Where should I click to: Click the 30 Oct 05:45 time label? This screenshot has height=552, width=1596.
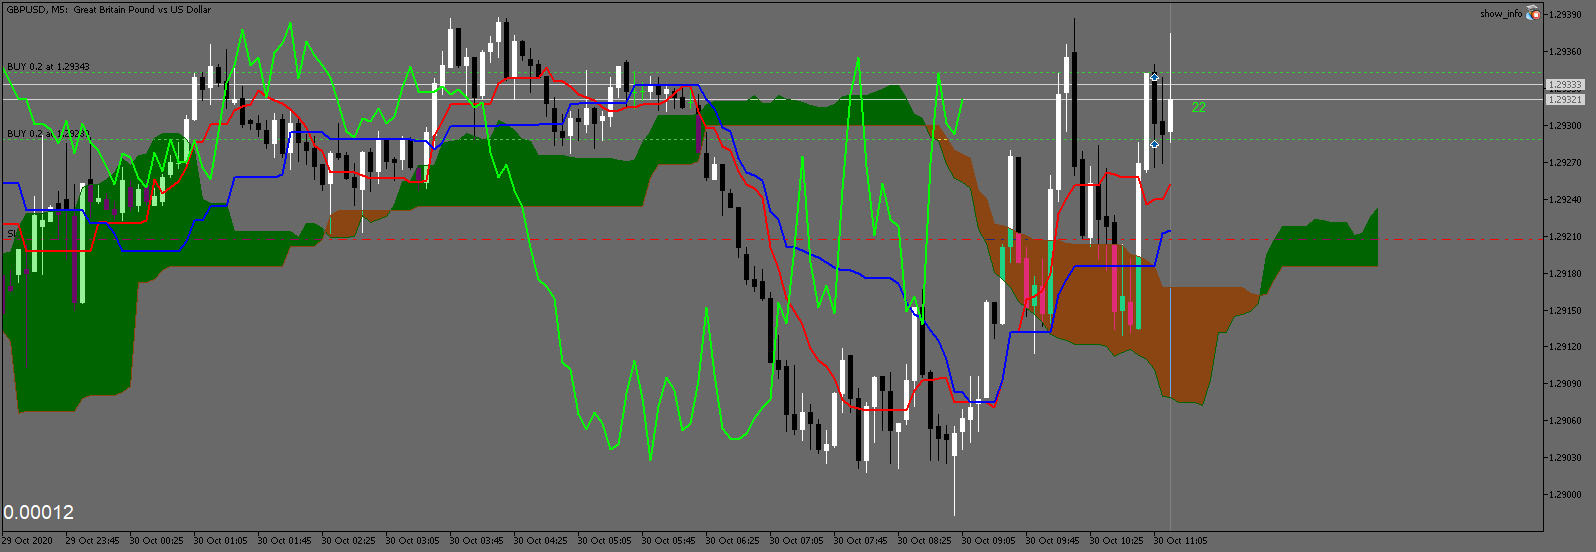(x=668, y=541)
